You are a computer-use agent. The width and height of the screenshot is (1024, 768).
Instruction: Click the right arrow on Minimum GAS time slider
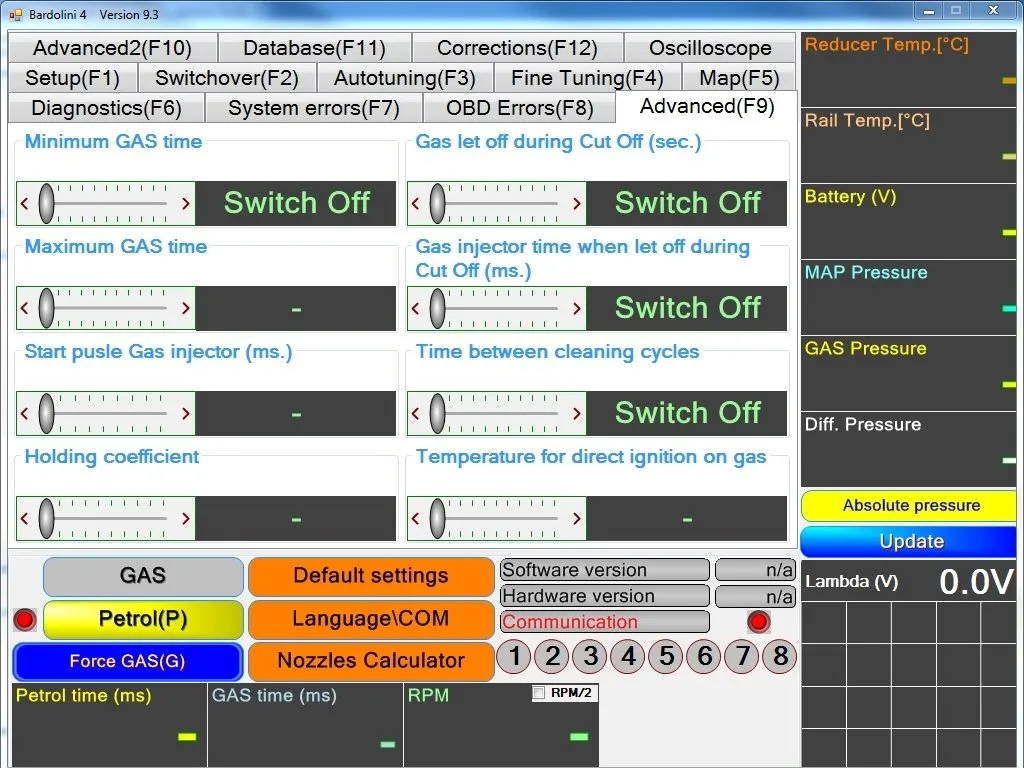pos(186,204)
